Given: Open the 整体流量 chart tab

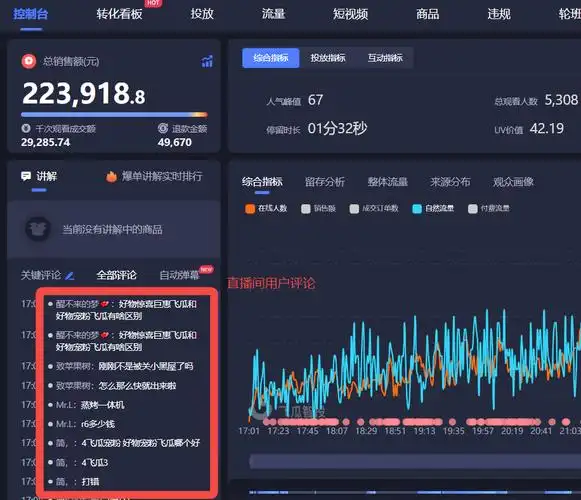Looking at the screenshot, I should (x=388, y=182).
